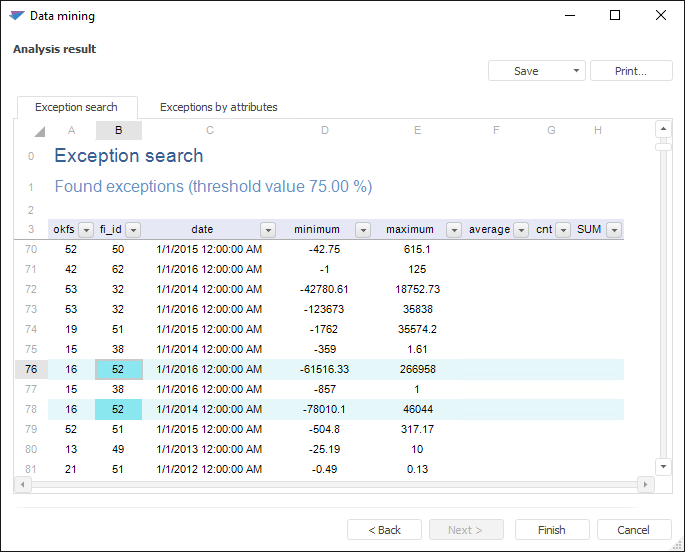Open the minimum column filter dropdown
This screenshot has width=685, height=552.
click(x=363, y=230)
